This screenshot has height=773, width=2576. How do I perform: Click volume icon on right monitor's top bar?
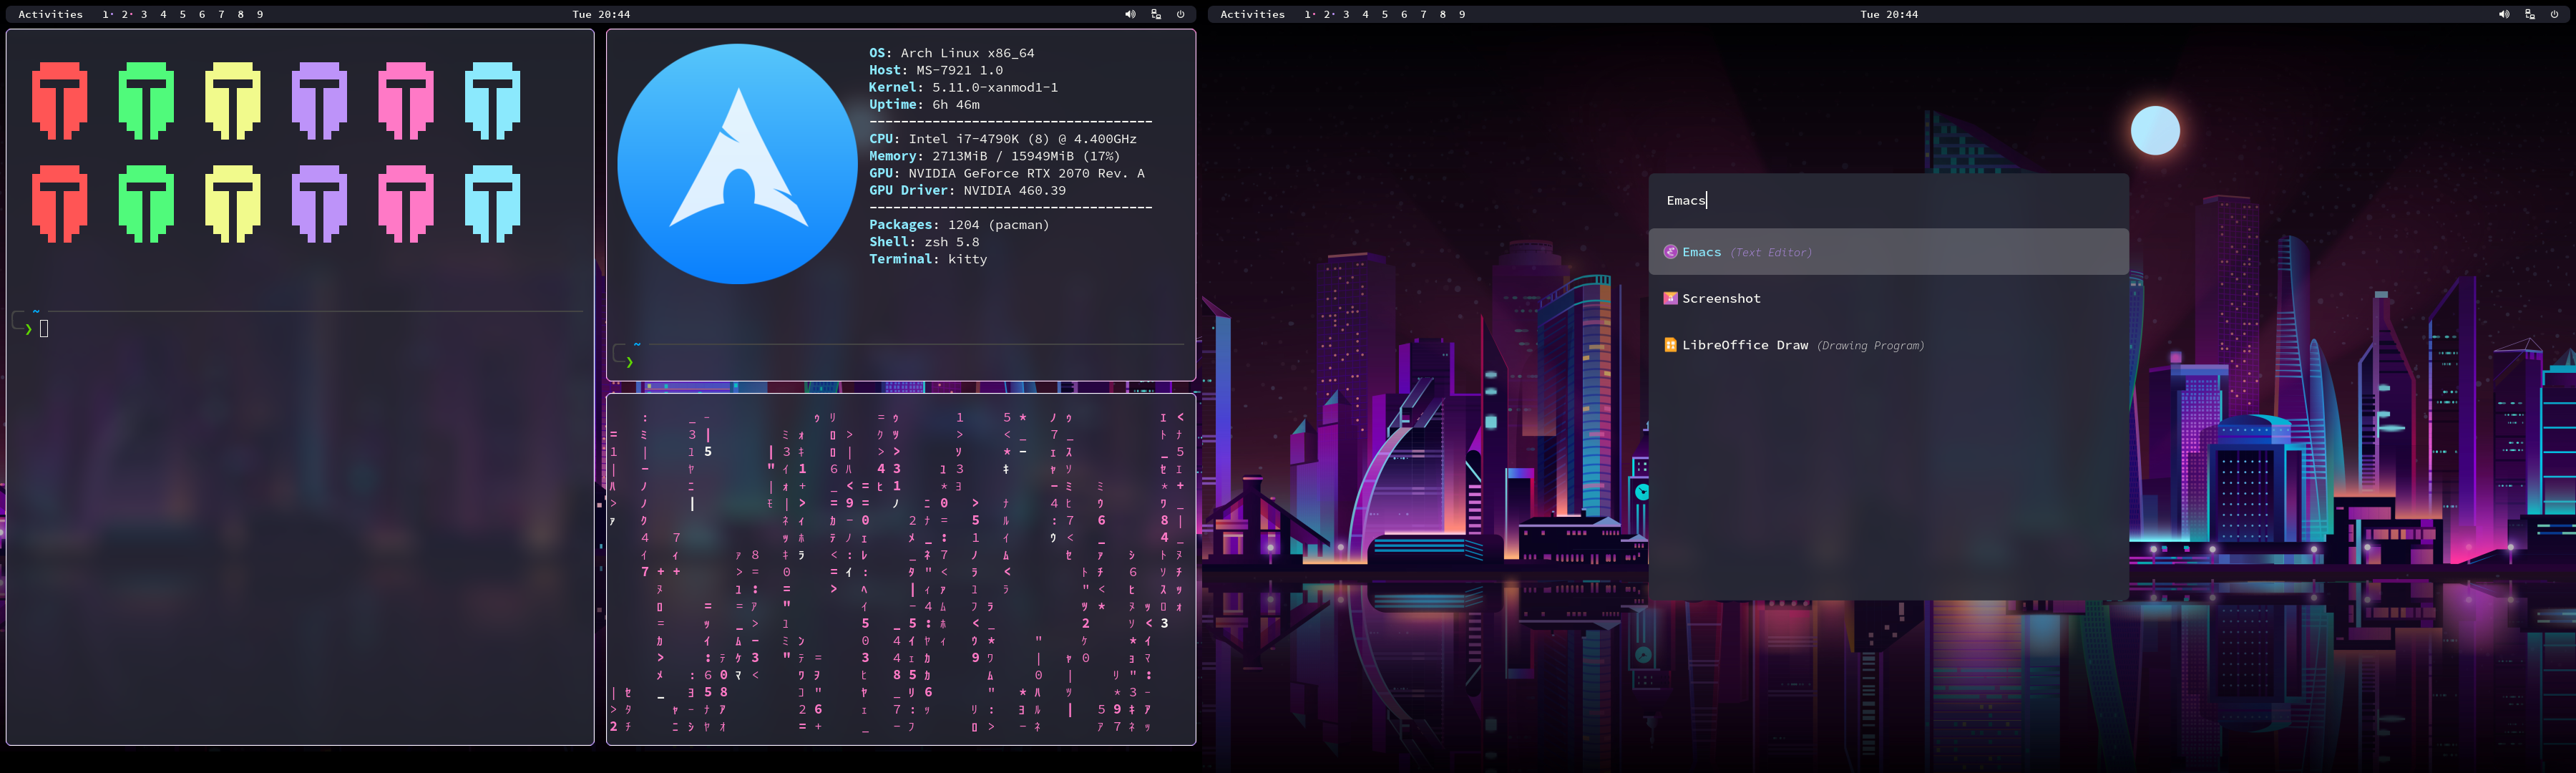2504,14
